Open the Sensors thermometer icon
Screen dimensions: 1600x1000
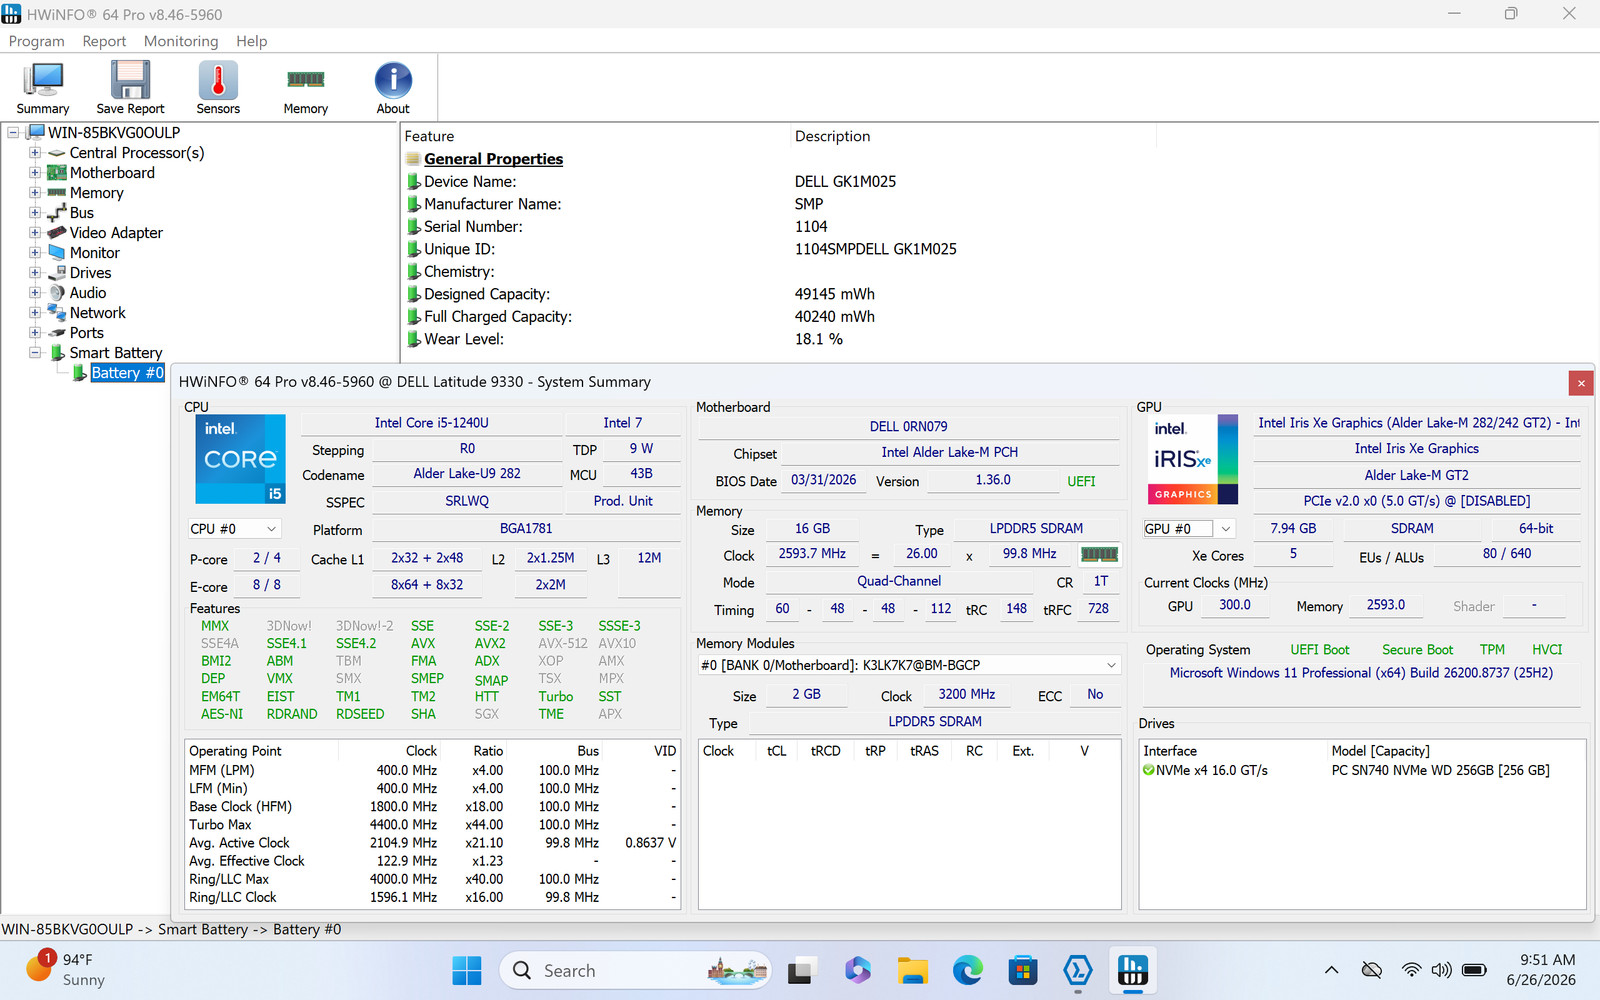[x=218, y=88]
